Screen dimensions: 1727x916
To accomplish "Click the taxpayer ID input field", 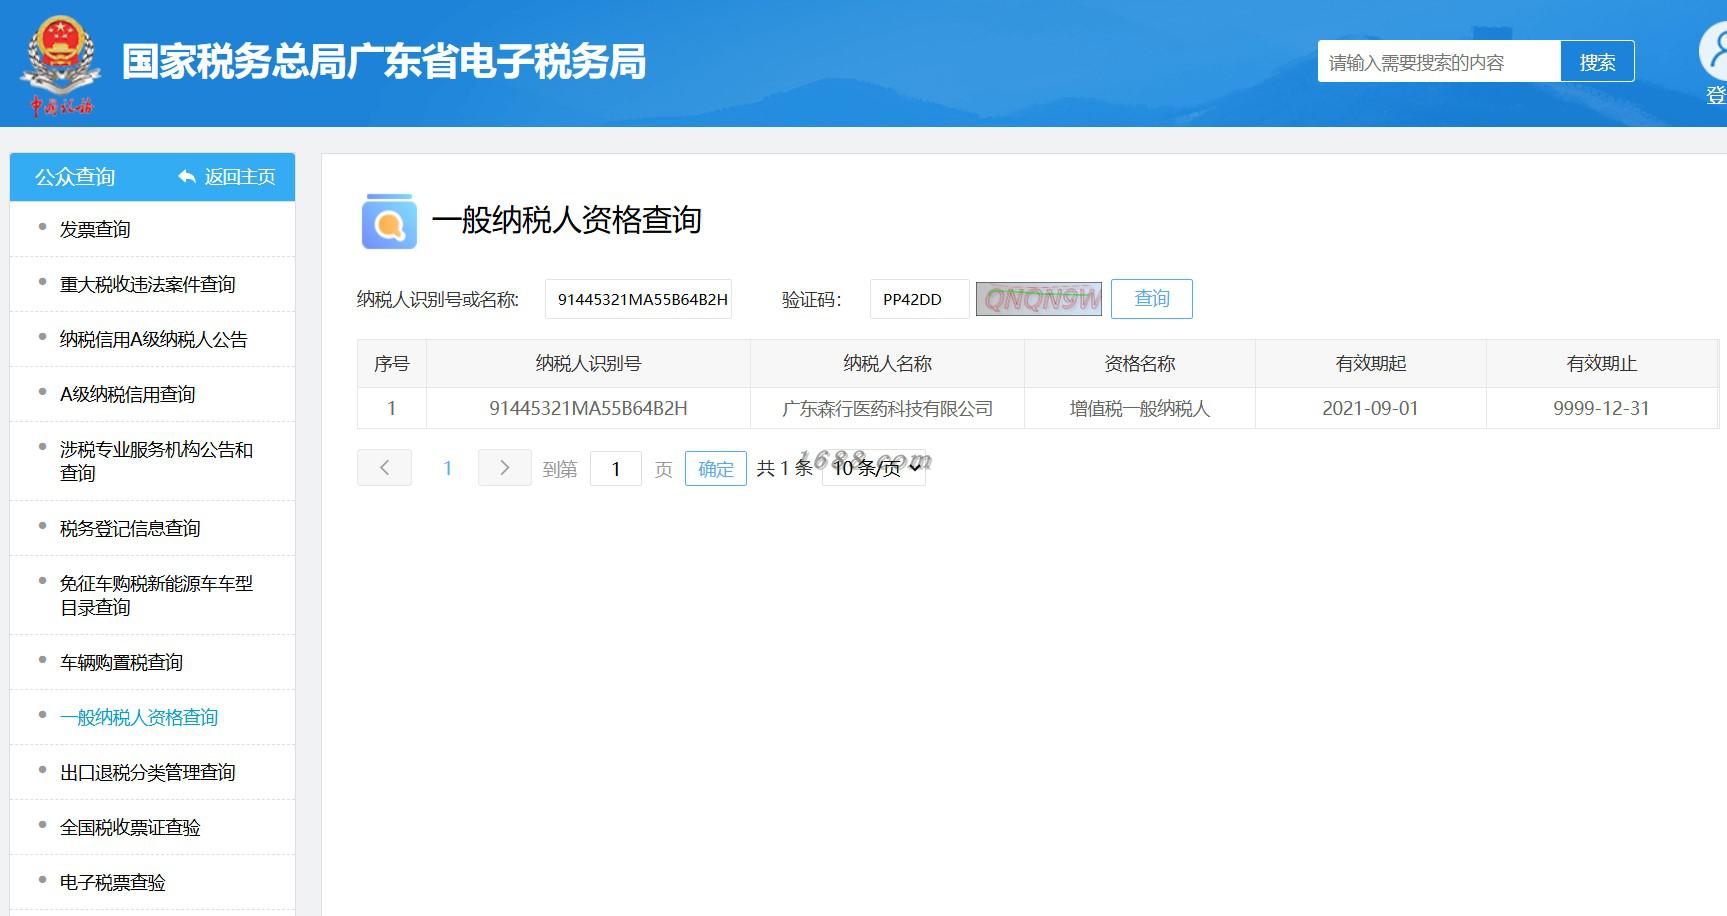I will 638,299.
